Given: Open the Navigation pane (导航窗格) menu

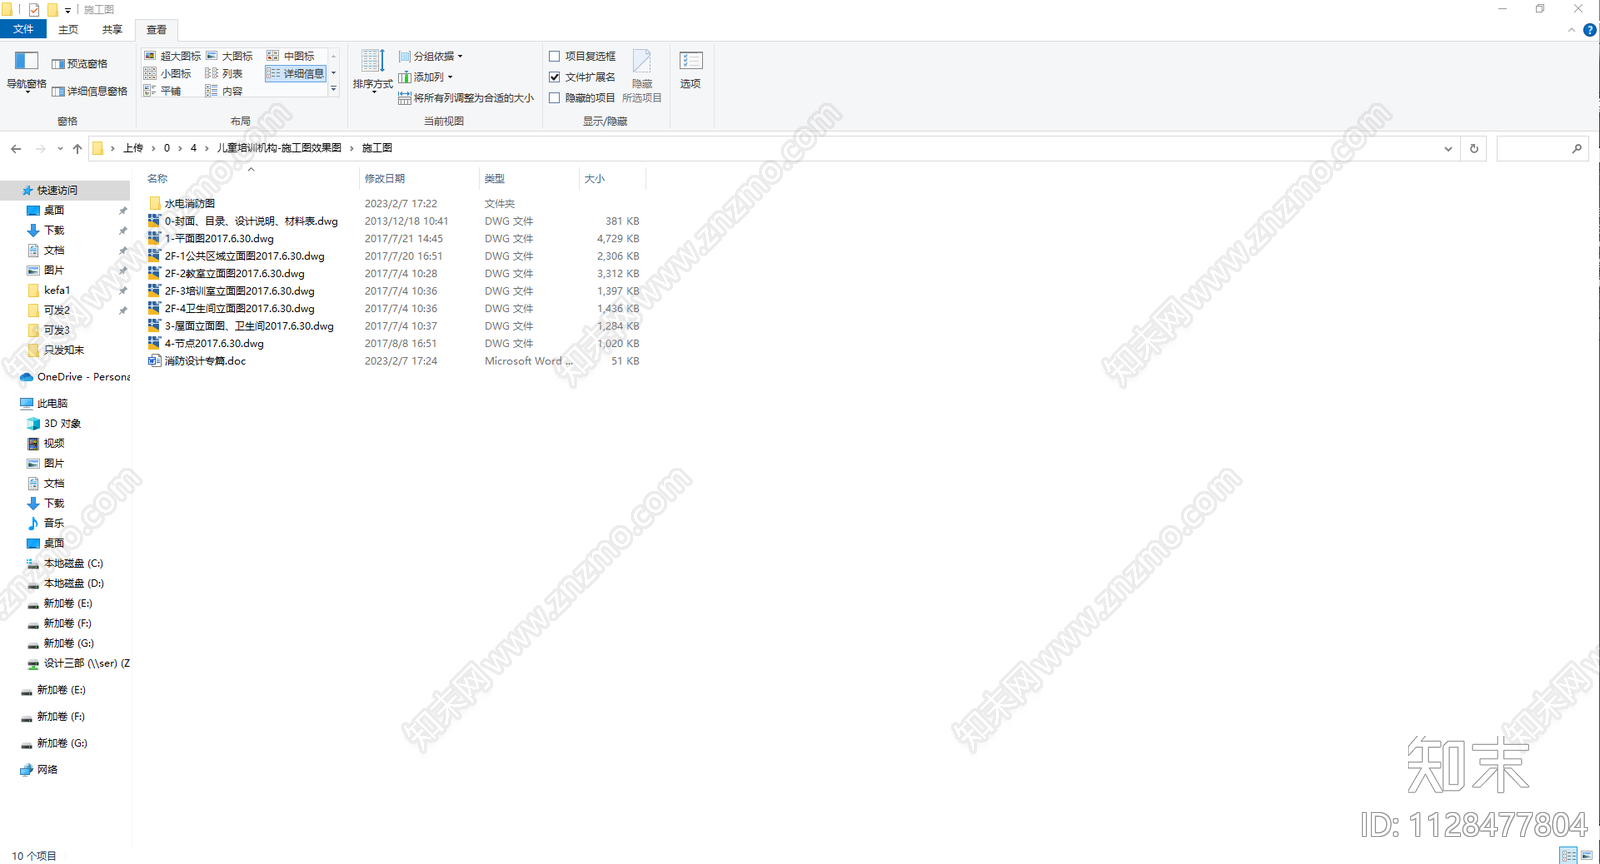Looking at the screenshot, I should click(26, 72).
